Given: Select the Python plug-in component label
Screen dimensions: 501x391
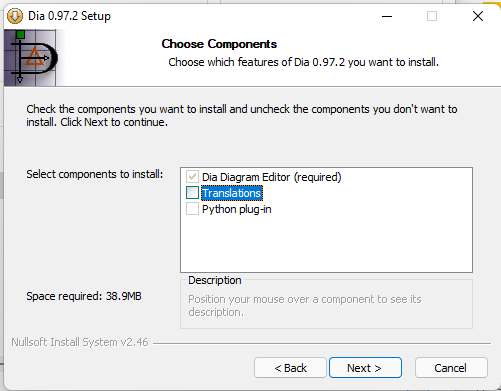Looking at the screenshot, I should pyautogui.click(x=237, y=209).
